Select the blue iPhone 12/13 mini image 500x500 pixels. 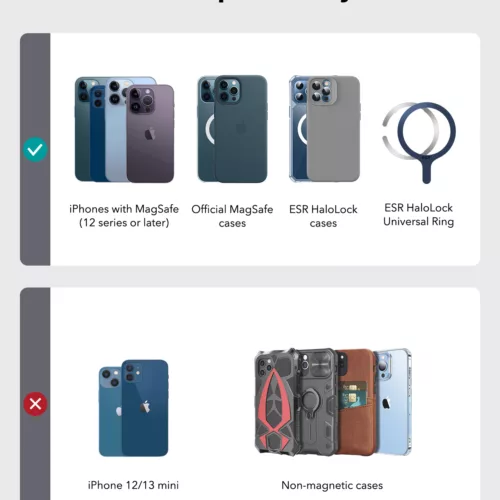[x=134, y=408]
